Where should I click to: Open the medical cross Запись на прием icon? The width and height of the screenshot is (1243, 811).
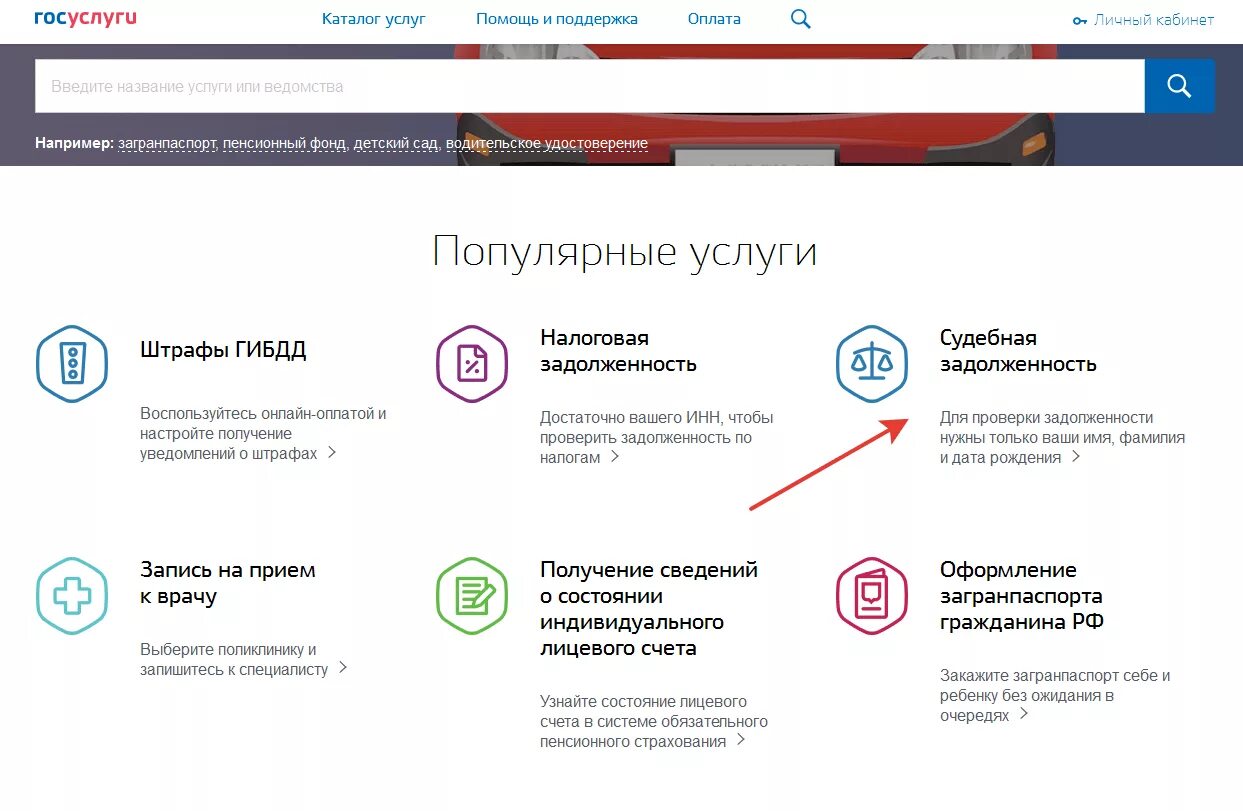tap(72, 596)
